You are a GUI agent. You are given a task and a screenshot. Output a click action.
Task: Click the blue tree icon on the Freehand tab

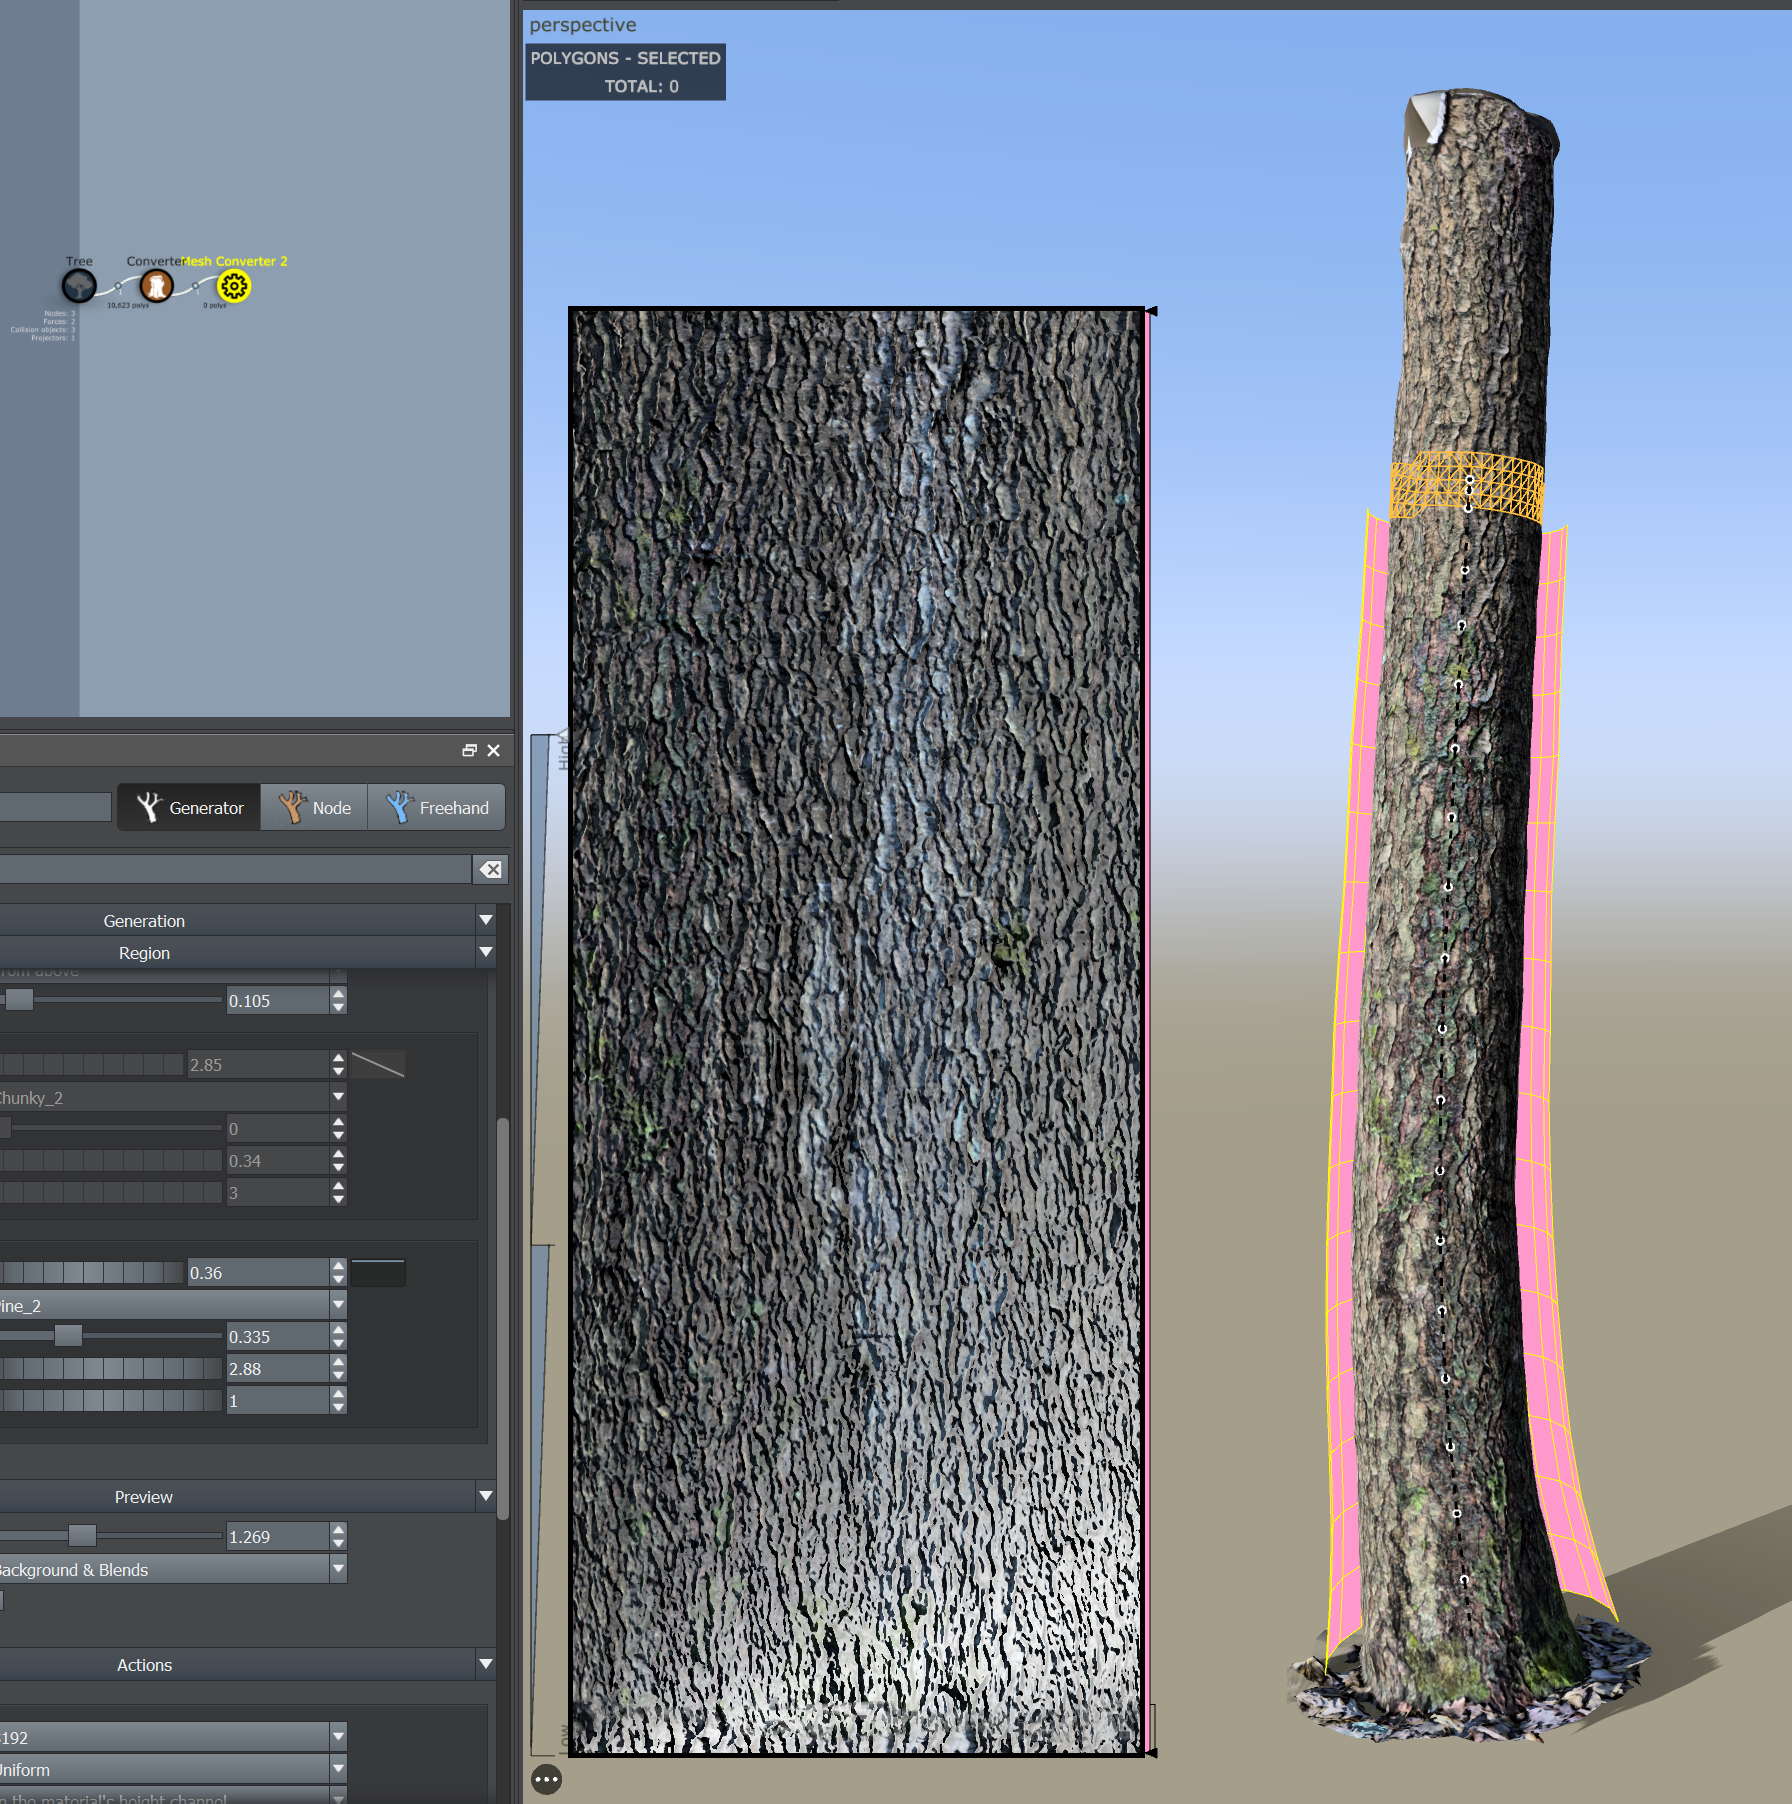click(398, 806)
